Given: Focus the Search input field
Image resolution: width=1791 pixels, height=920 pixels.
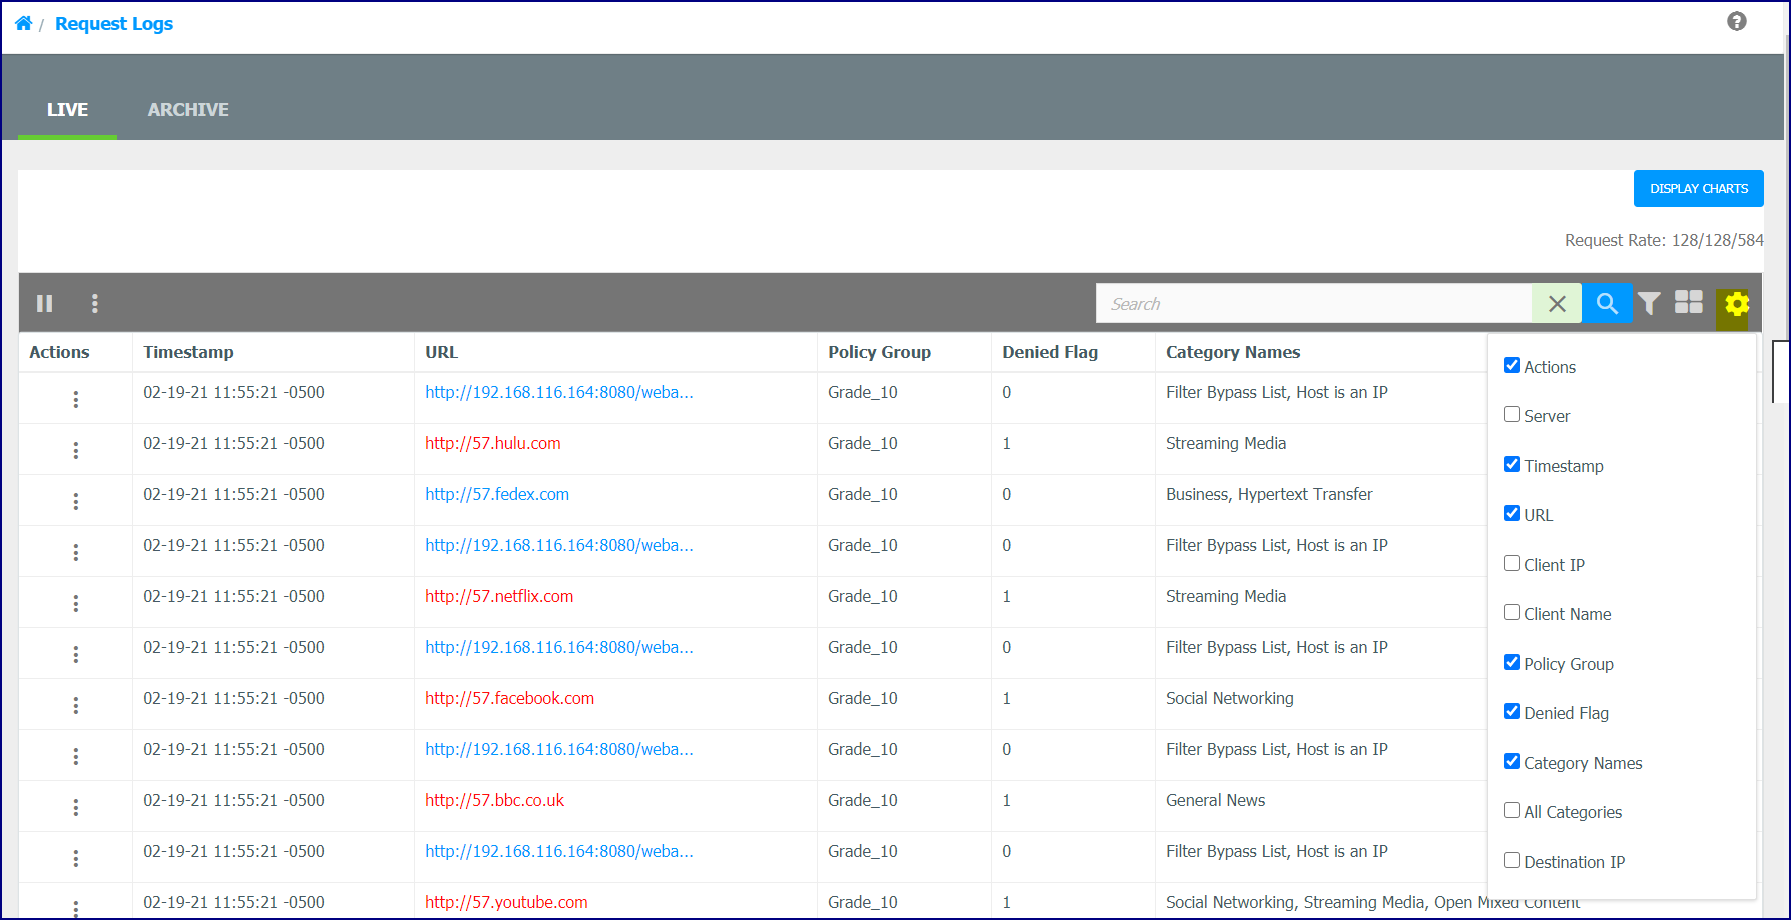Looking at the screenshot, I should tap(1314, 304).
